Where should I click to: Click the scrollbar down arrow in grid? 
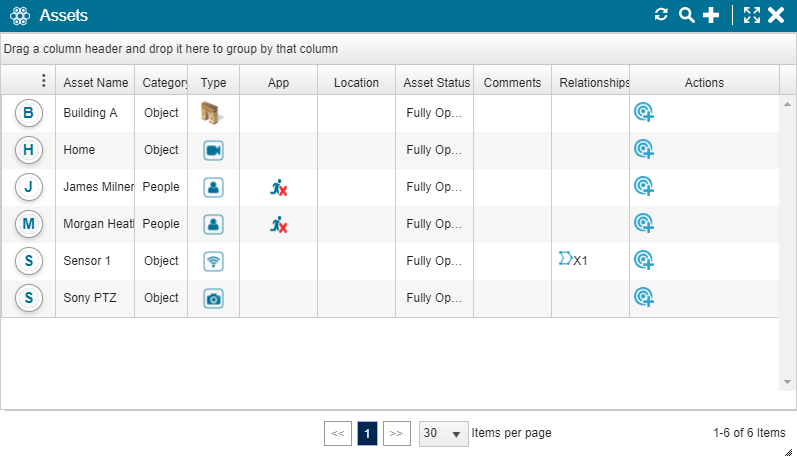787,382
